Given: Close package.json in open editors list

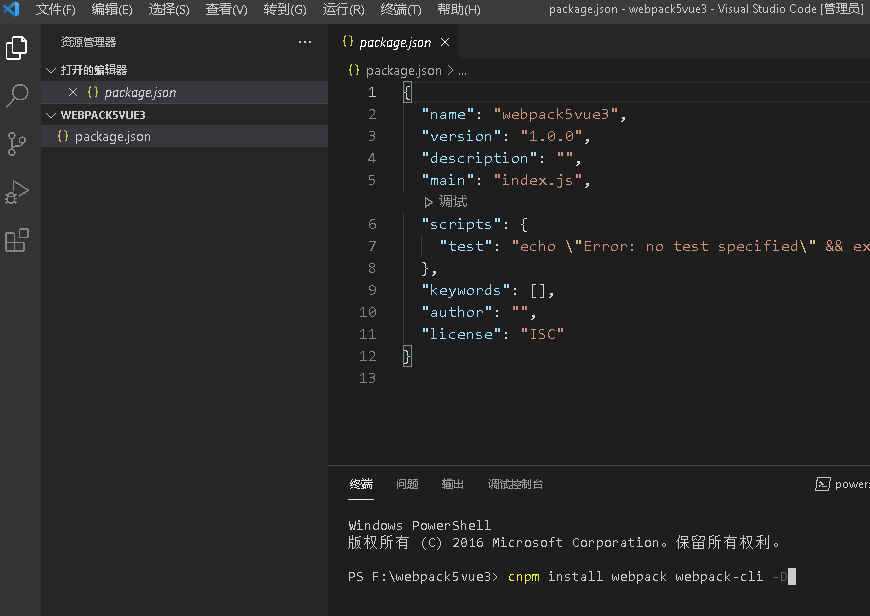Looking at the screenshot, I should click(73, 92).
